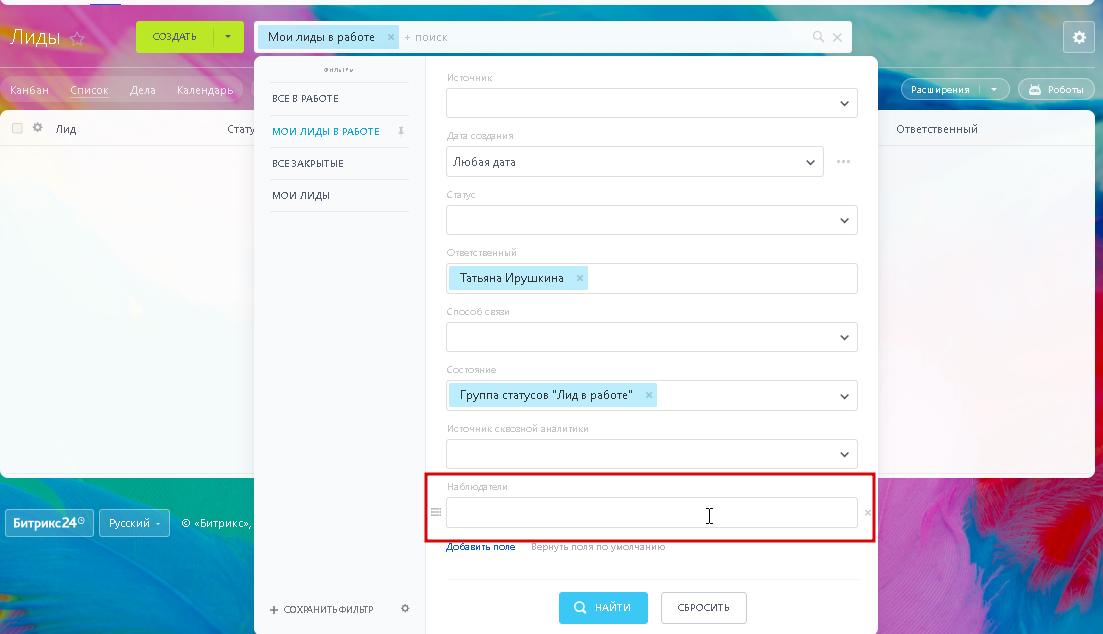The height and width of the screenshot is (634, 1103).
Task: Click the magnifier icon in the search bar
Action: tap(818, 37)
